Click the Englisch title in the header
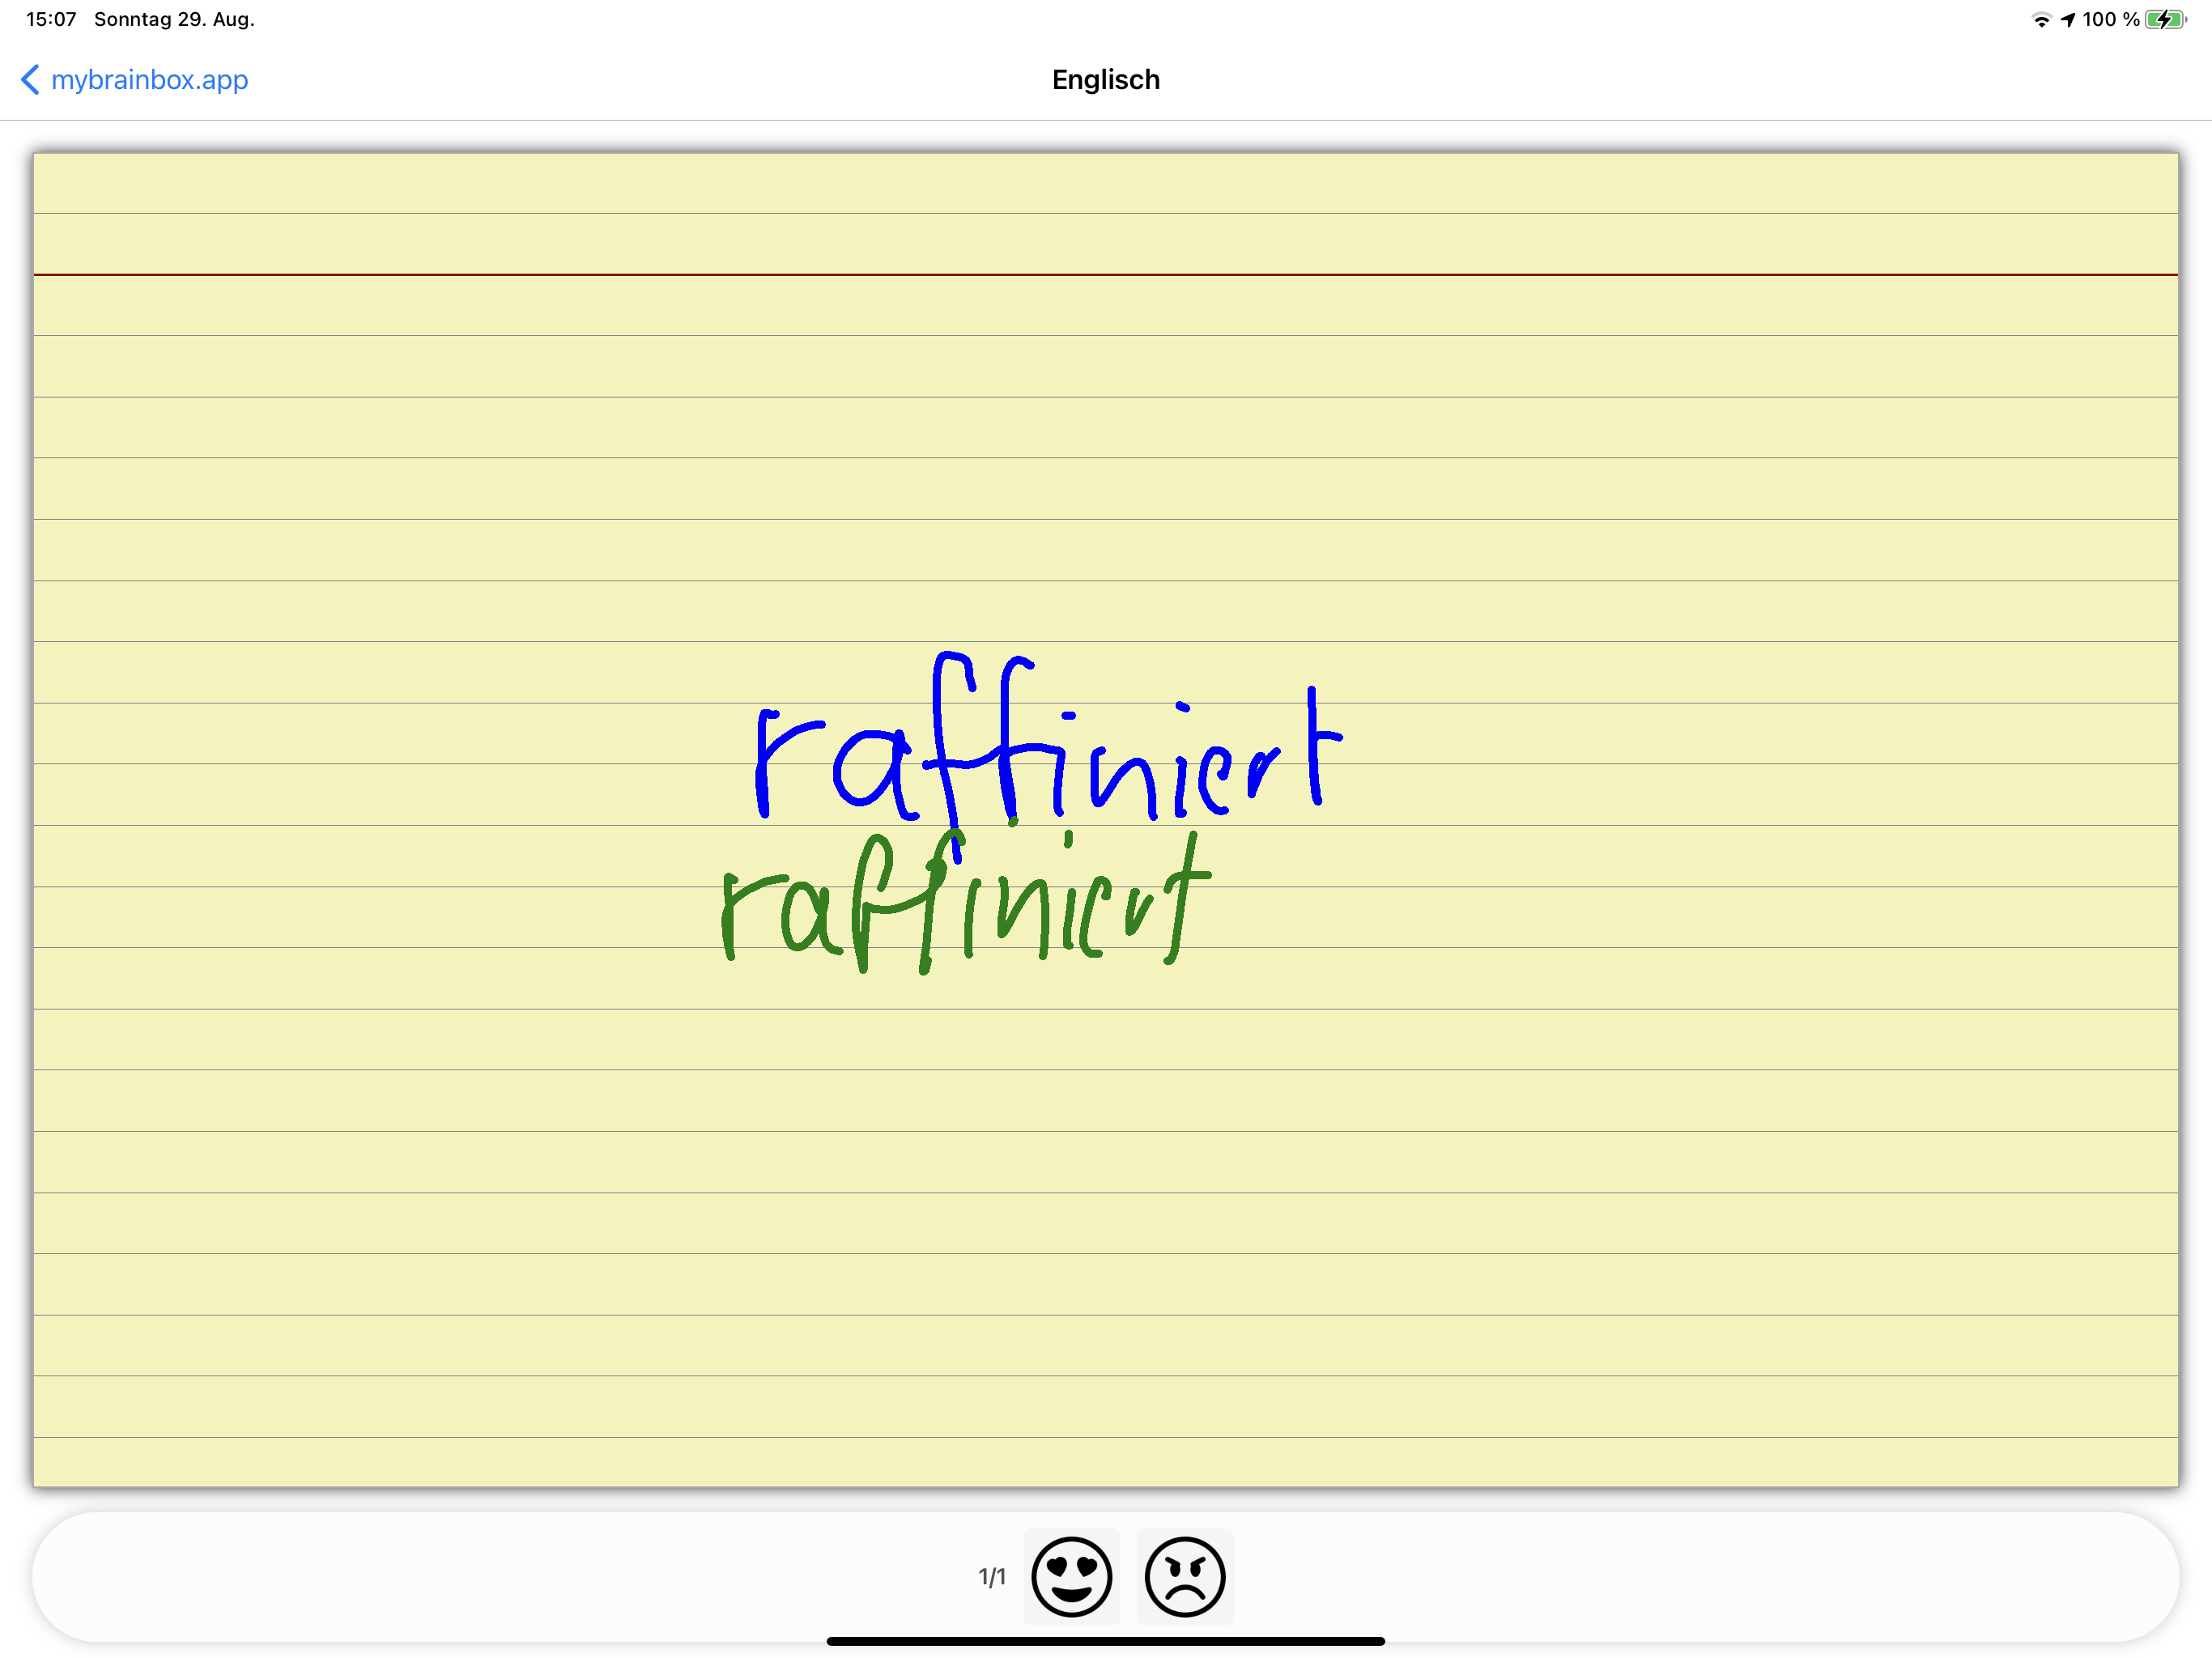This screenshot has width=2212, height=1658. point(1105,80)
